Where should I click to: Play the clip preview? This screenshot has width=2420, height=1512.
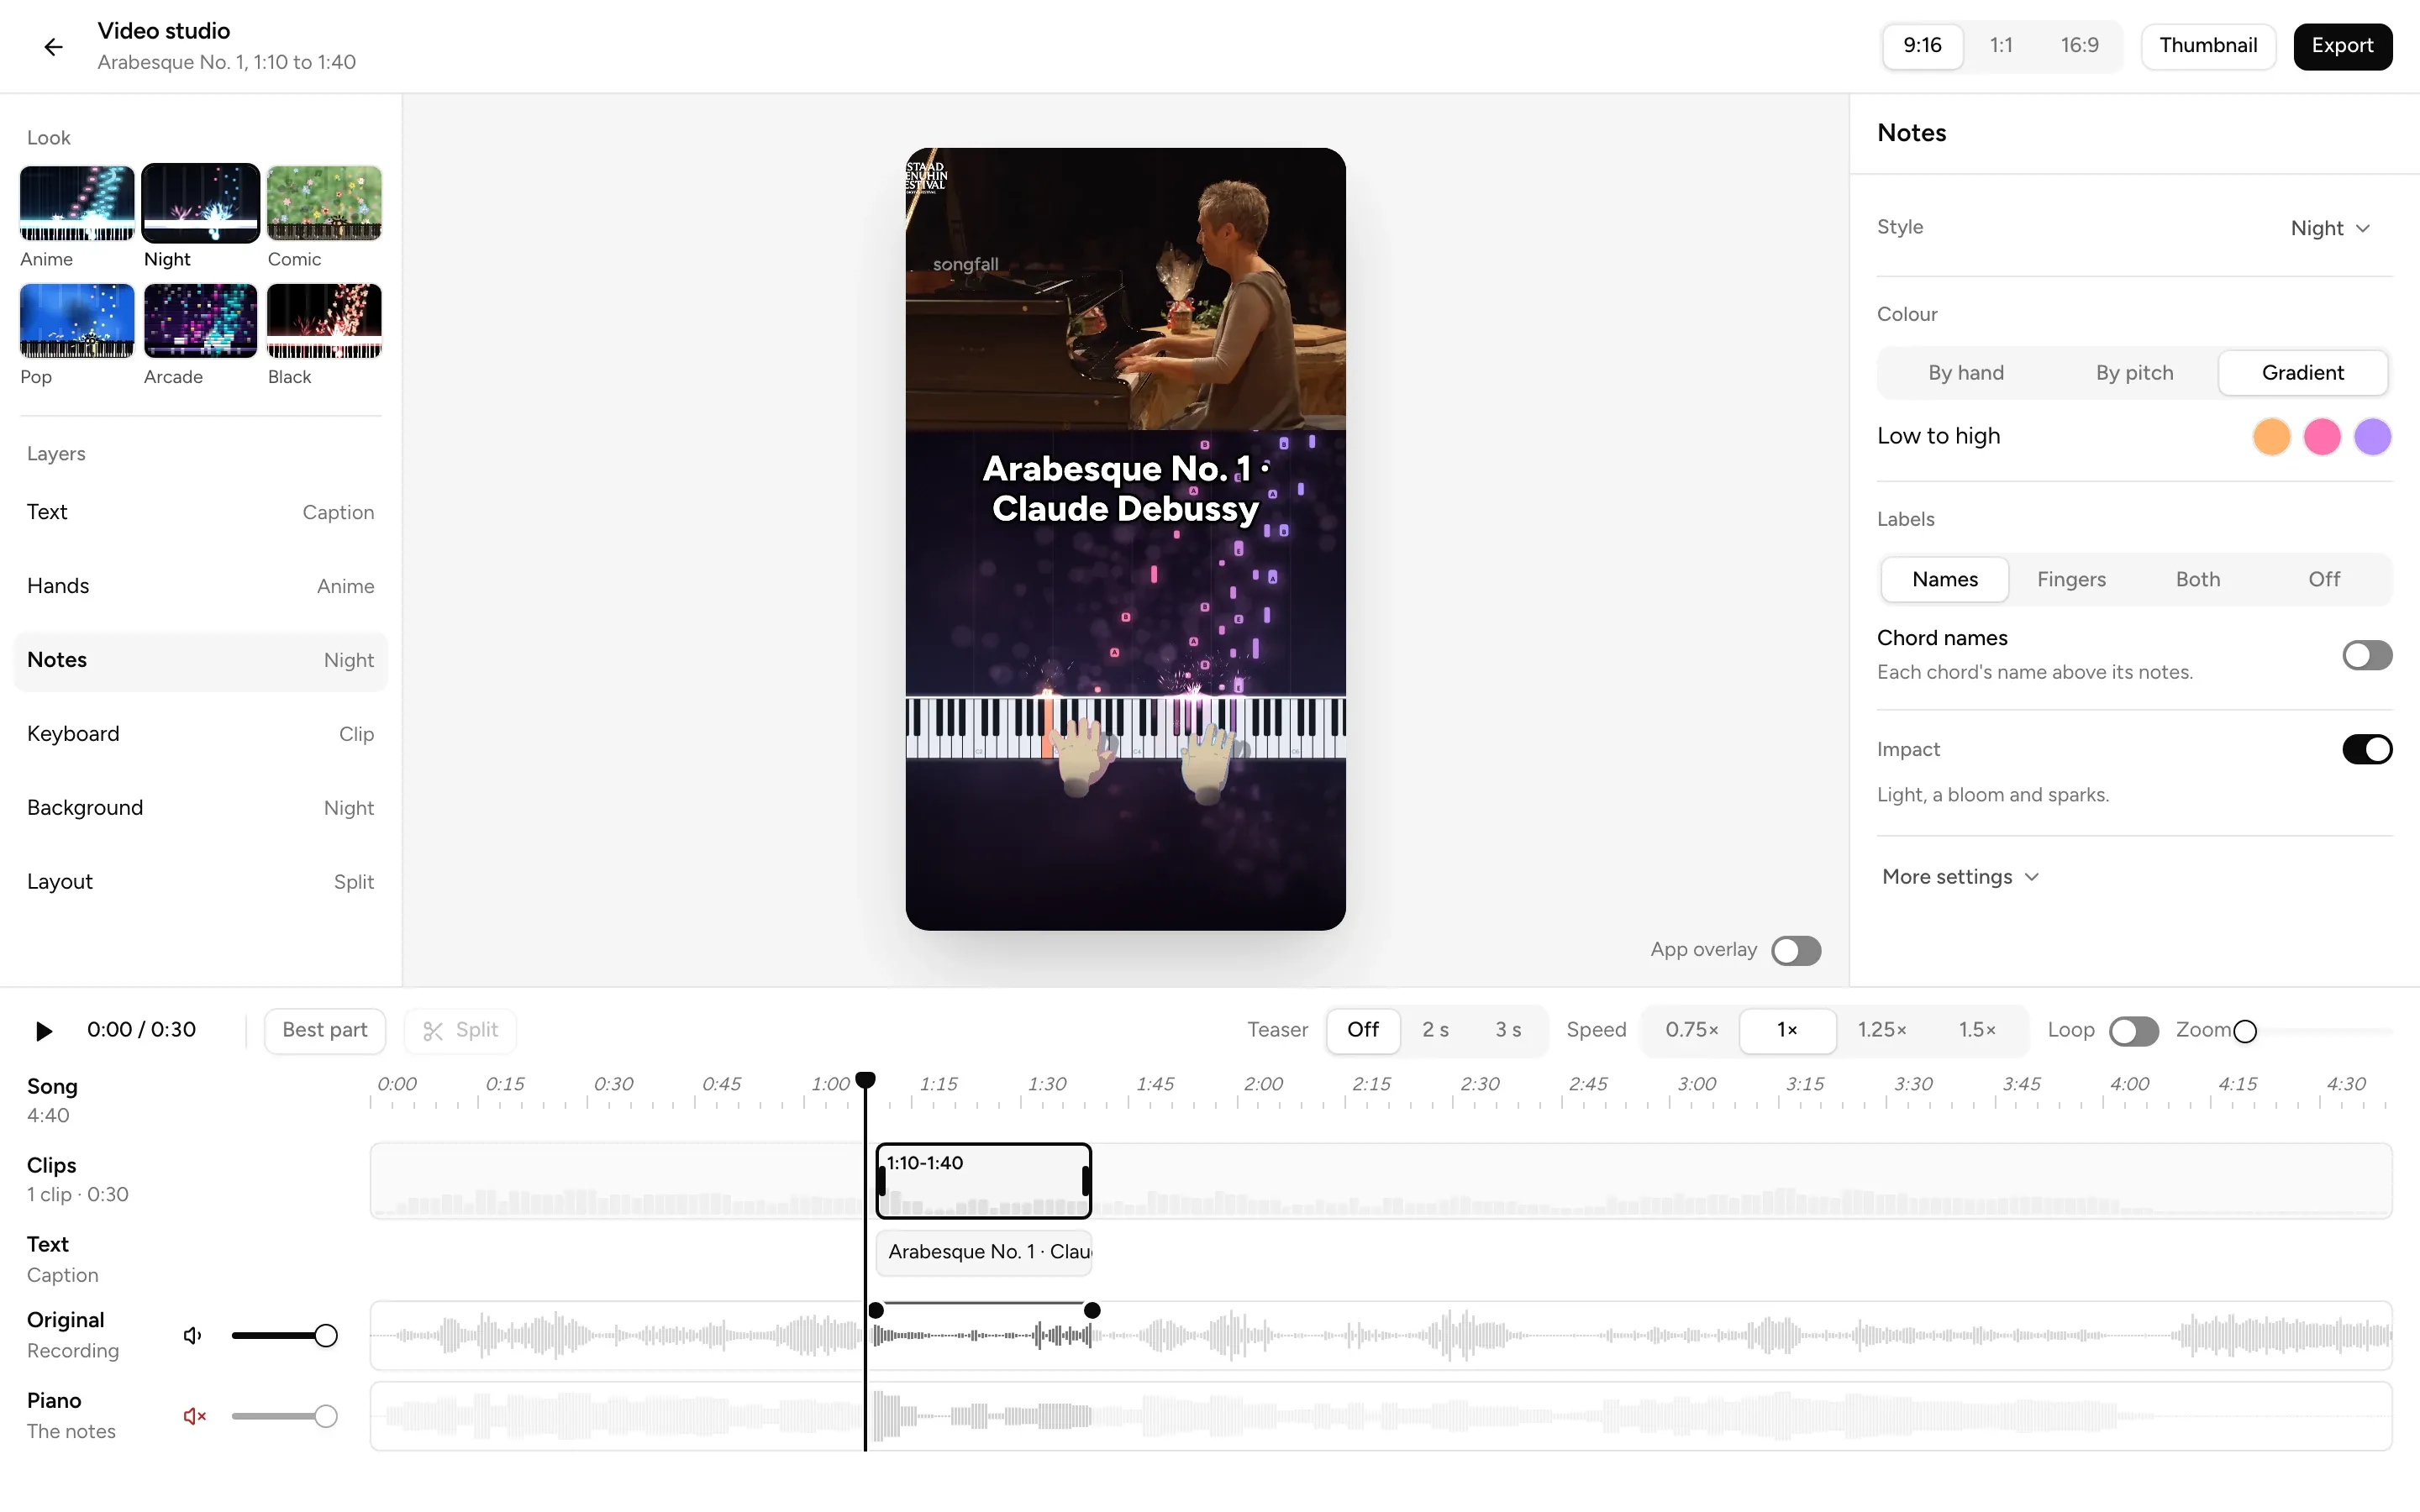[43, 1030]
